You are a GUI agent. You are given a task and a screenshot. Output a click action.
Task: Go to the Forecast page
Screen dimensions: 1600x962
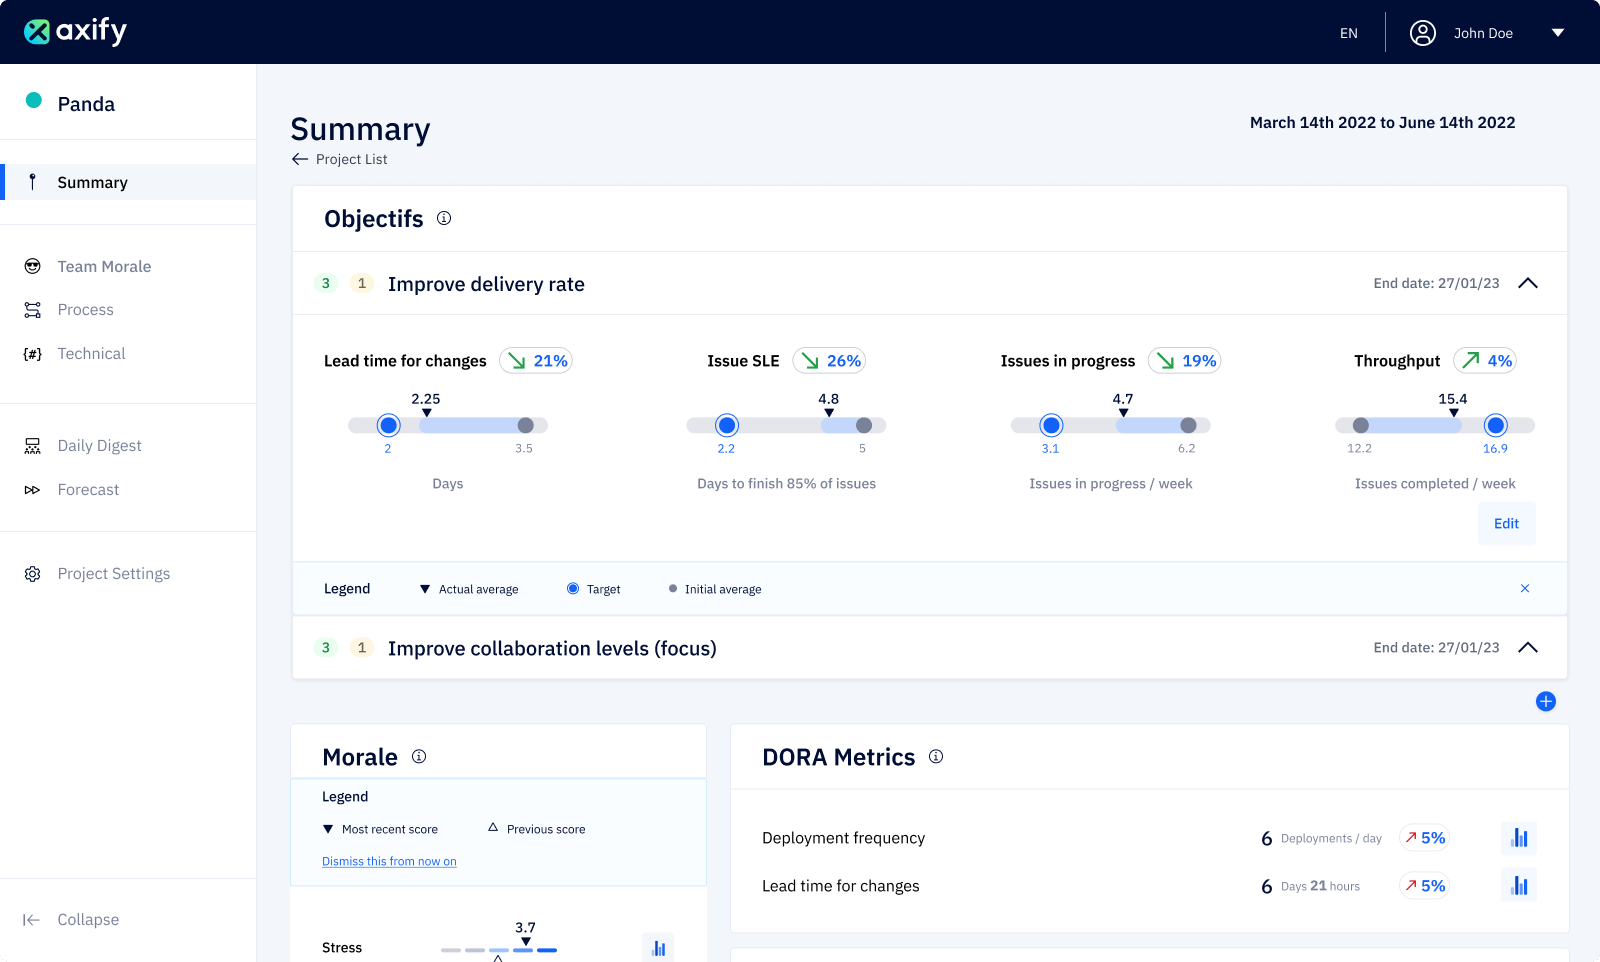click(x=88, y=490)
